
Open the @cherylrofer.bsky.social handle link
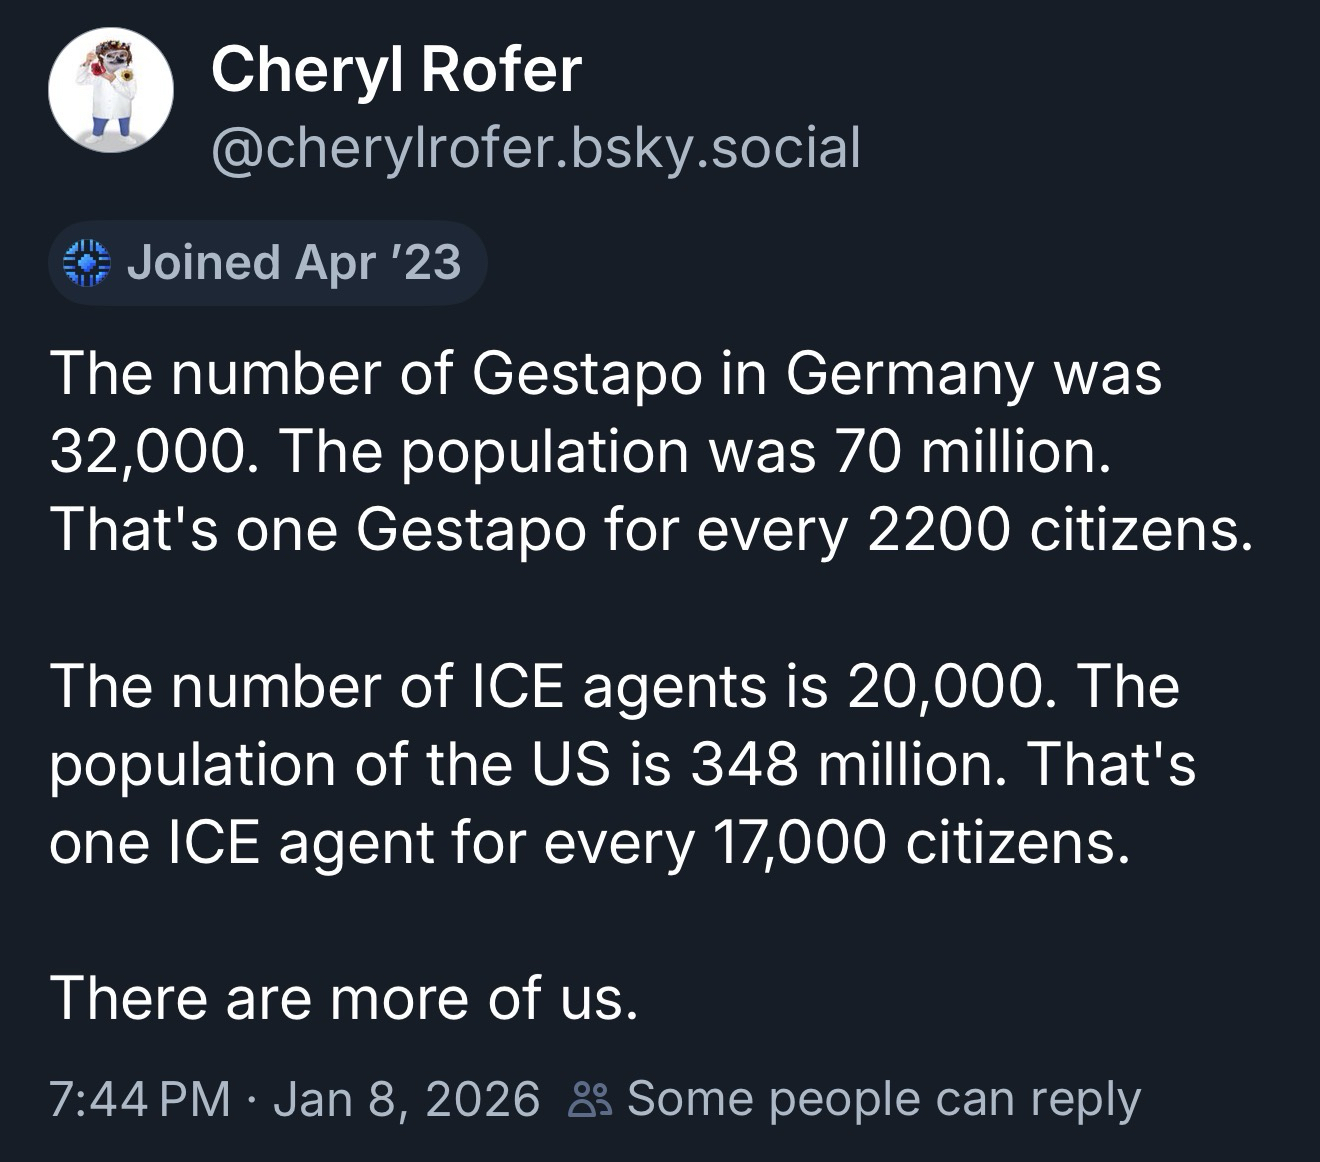coord(536,148)
